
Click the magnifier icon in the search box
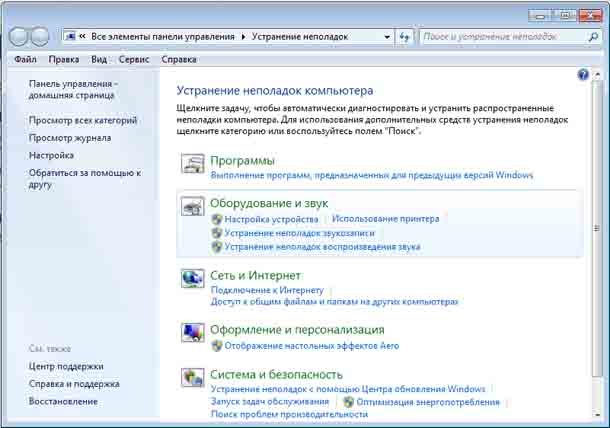(593, 37)
